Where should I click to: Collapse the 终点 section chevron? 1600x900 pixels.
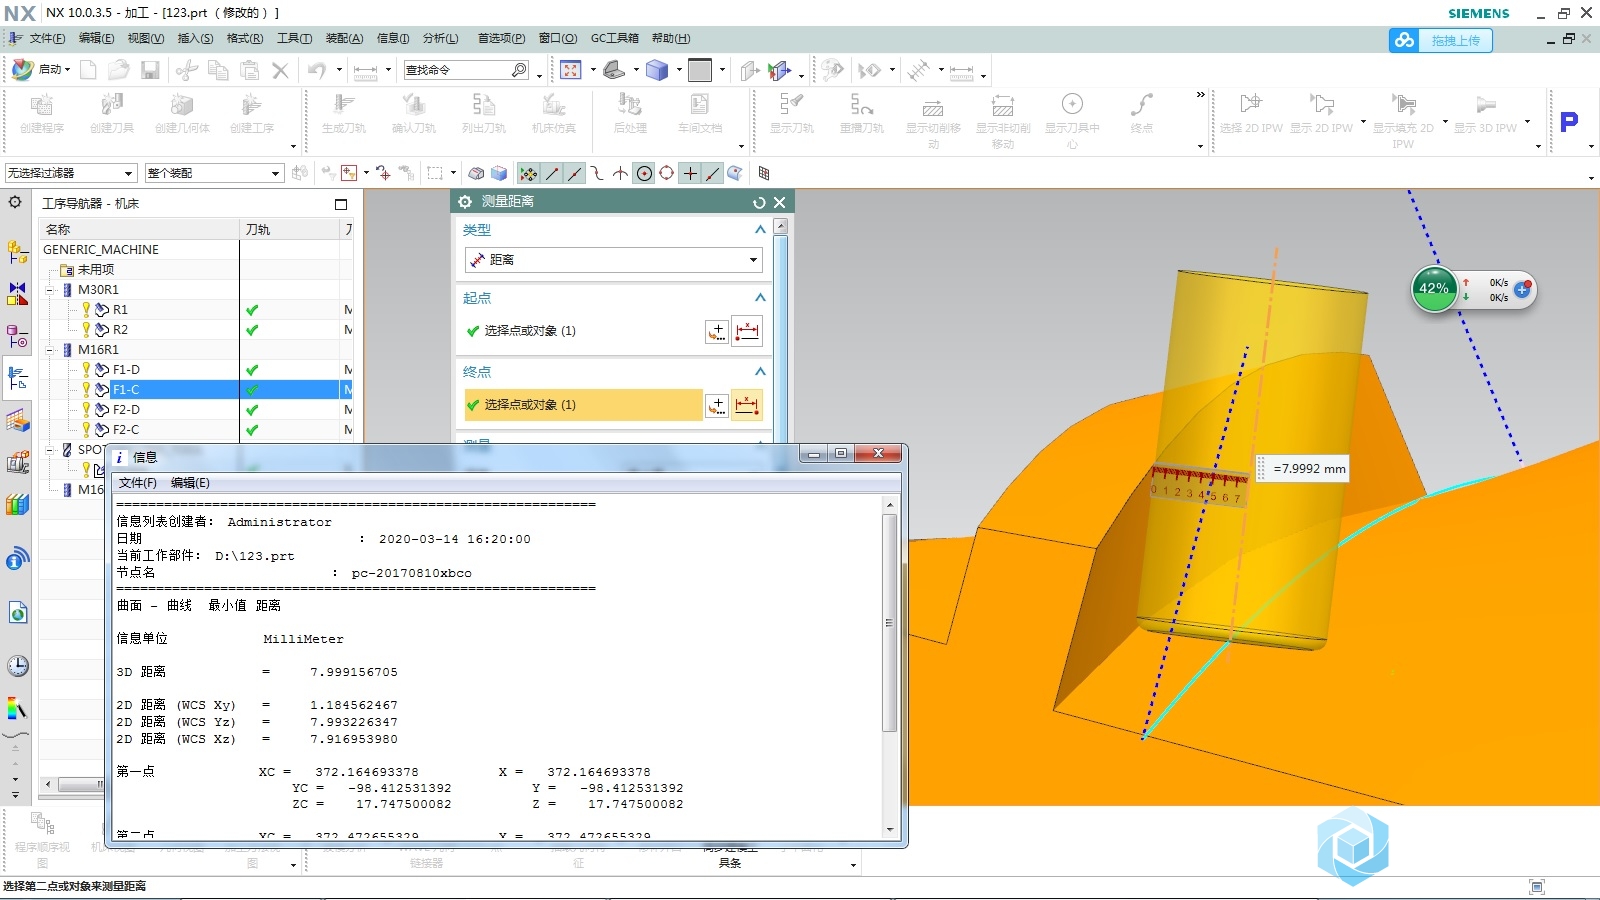760,372
